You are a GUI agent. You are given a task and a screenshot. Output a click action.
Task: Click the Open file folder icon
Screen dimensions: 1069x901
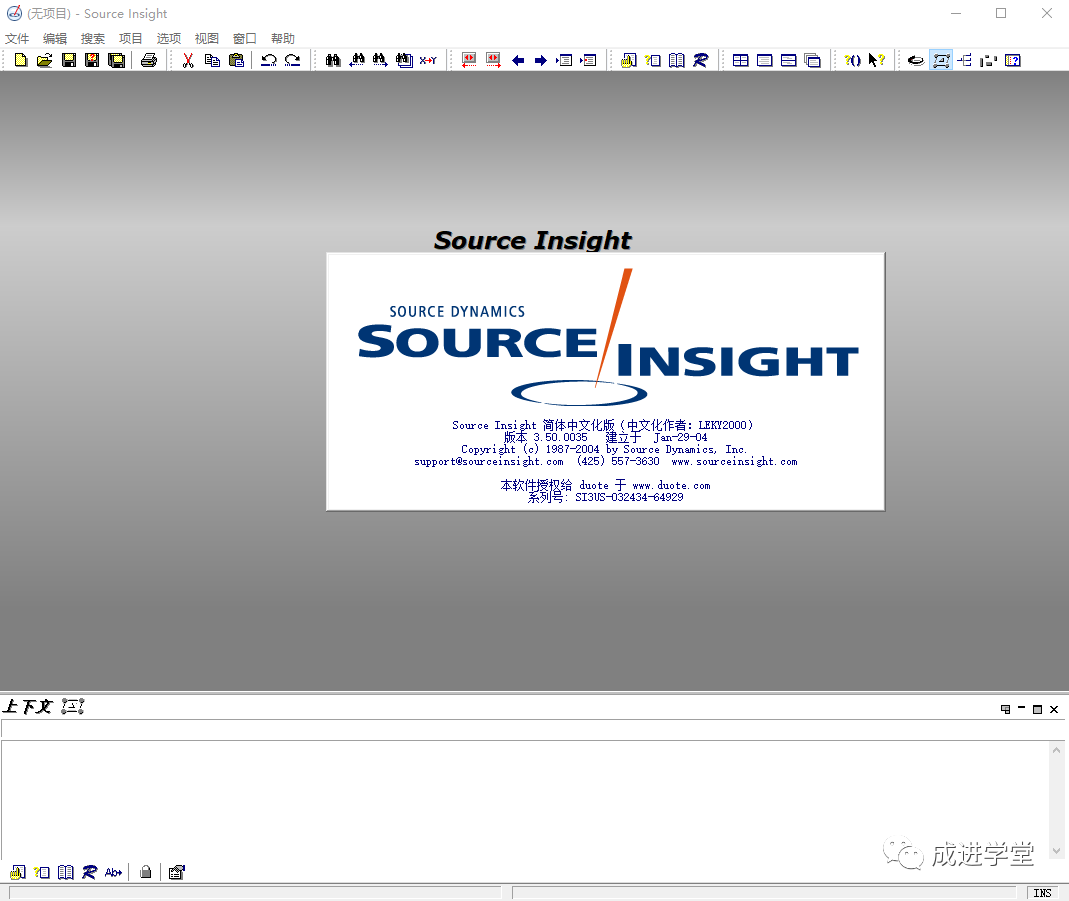pos(44,60)
